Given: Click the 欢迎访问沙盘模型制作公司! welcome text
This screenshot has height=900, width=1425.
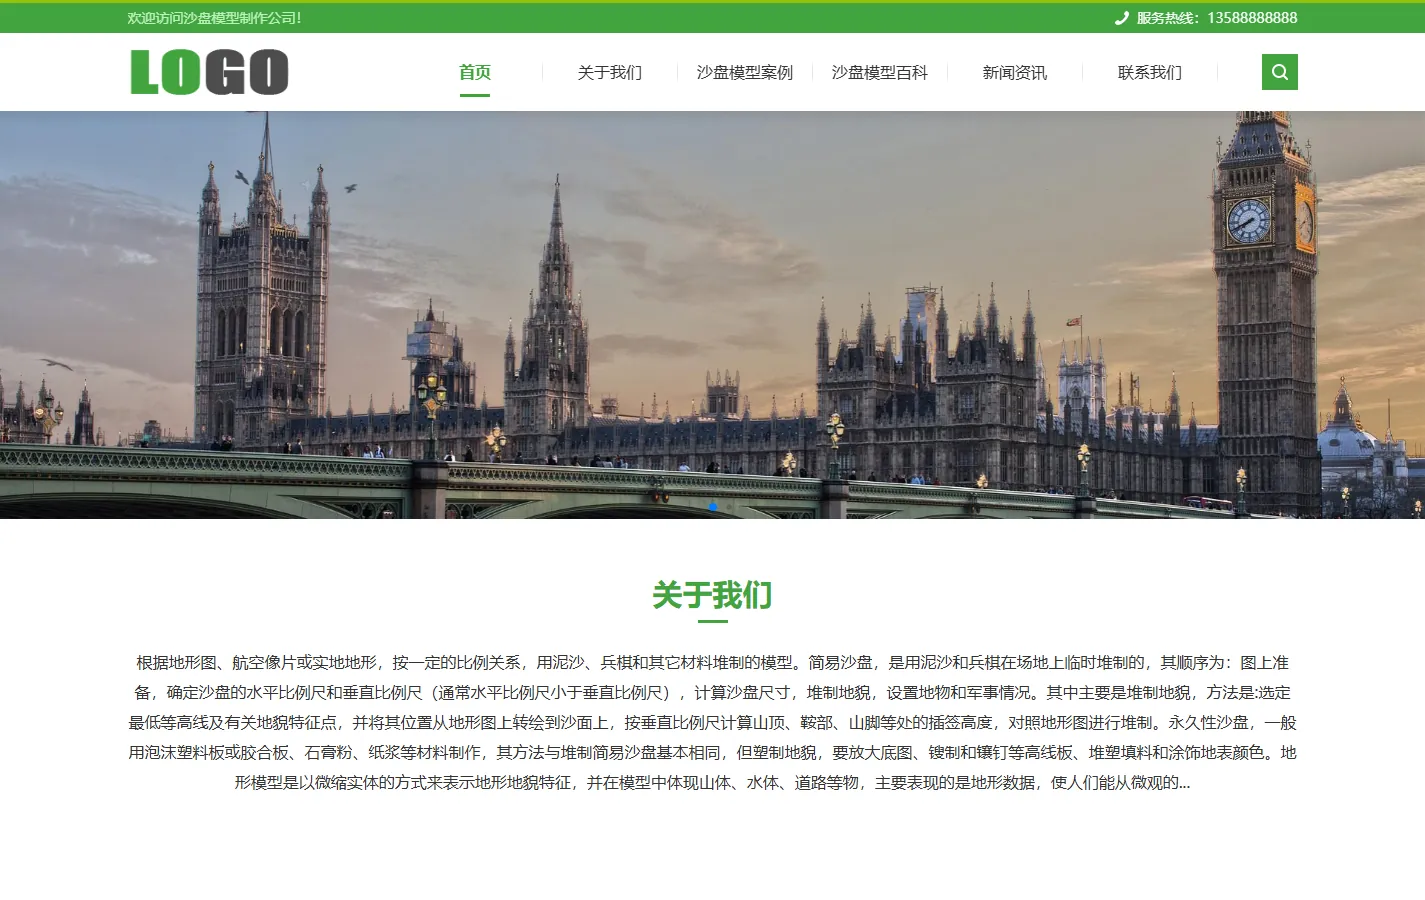Looking at the screenshot, I should click(214, 18).
